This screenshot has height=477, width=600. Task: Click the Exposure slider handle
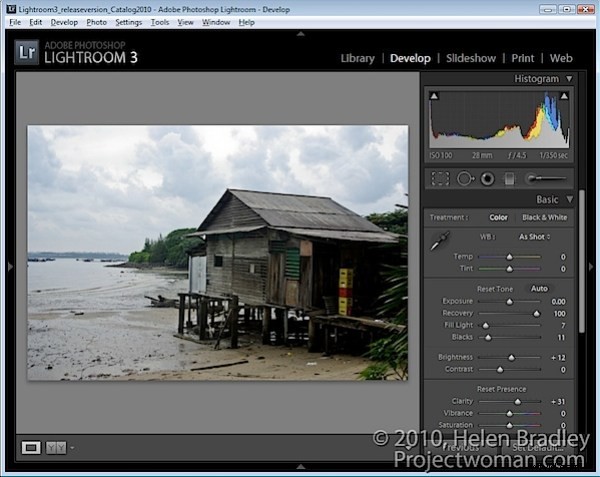click(x=509, y=302)
